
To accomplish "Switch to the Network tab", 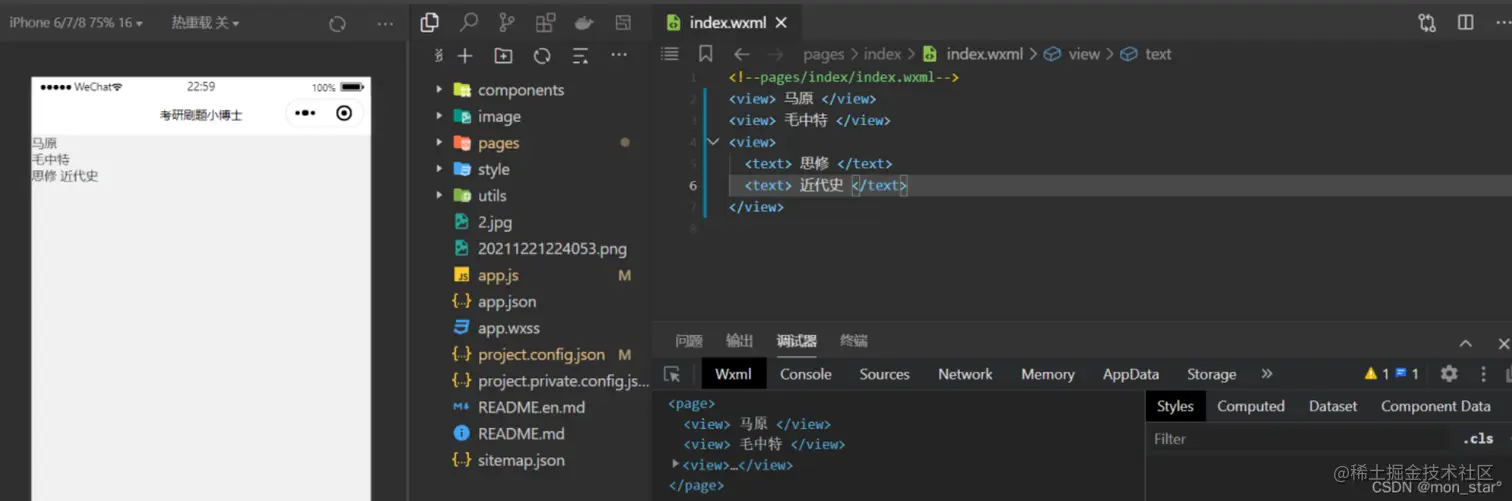I will click(x=965, y=374).
